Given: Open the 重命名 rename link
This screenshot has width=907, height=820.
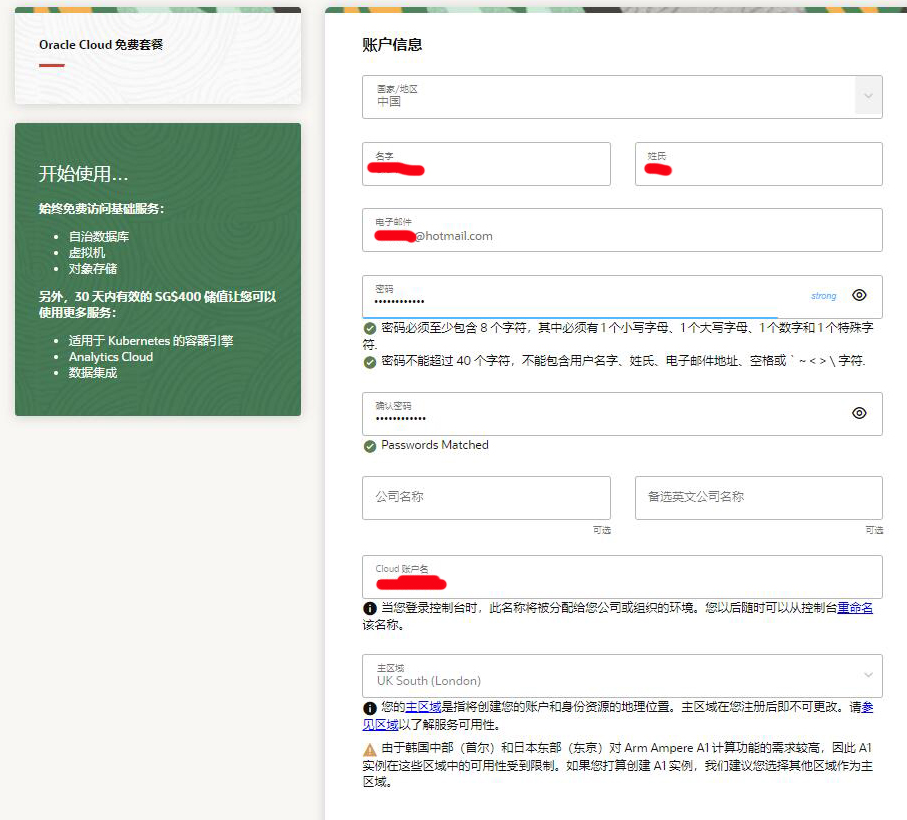Looking at the screenshot, I should click(855, 607).
